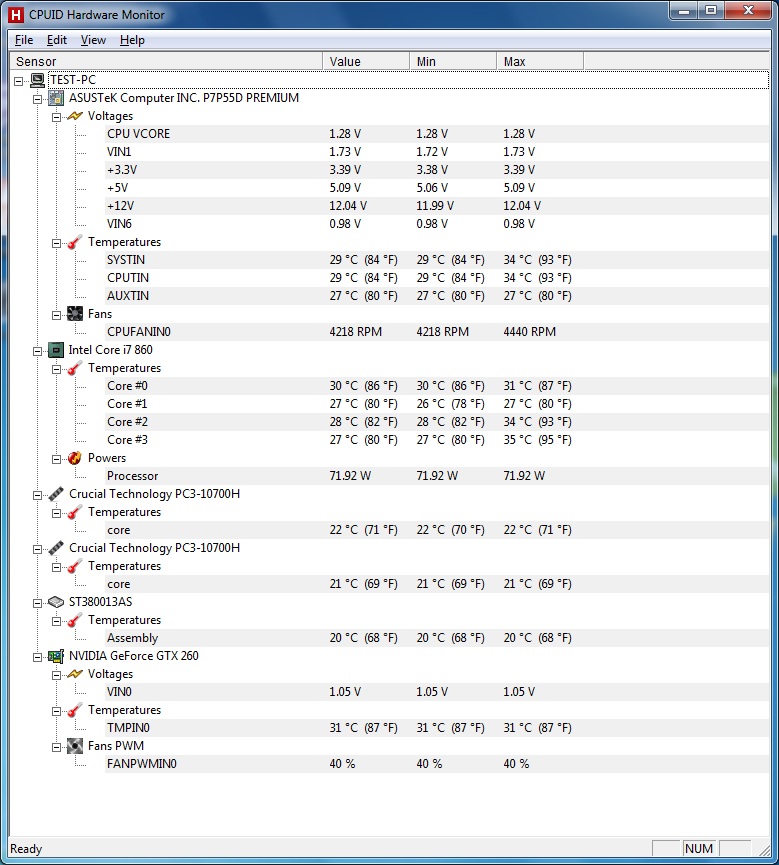This screenshot has height=865, width=779.
Task: Click the ST380013AS Temperatures thermometer icon
Action: (75, 621)
